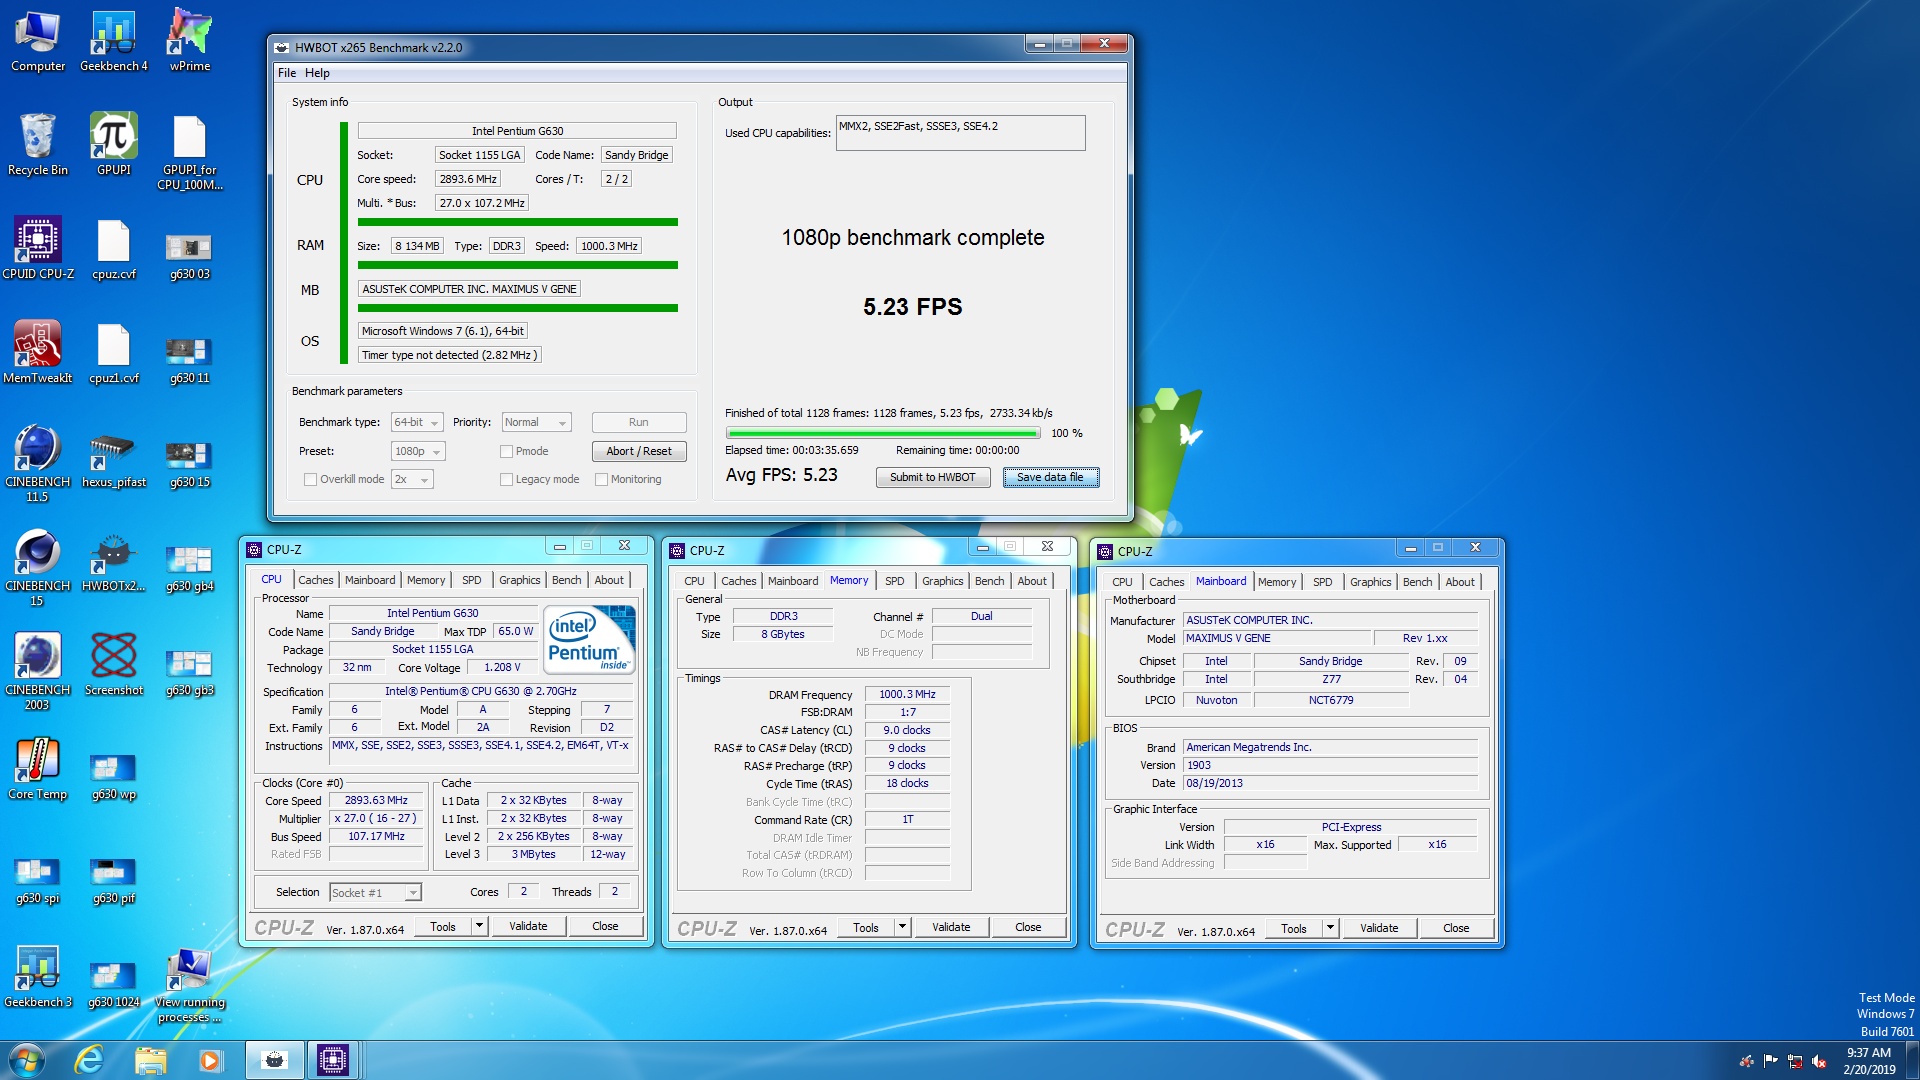Toggle the Pmode checkbox
This screenshot has width=1920, height=1080.
(x=506, y=452)
